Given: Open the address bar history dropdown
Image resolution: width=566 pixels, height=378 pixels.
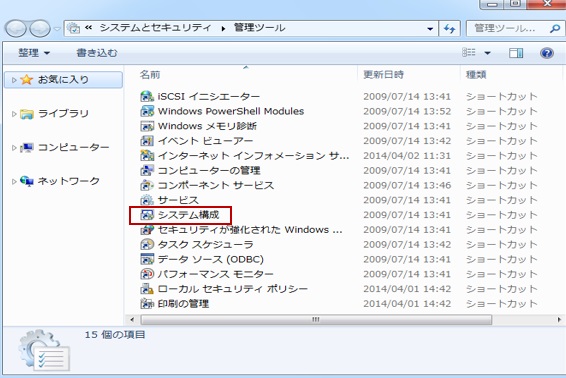Looking at the screenshot, I should pyautogui.click(x=430, y=29).
